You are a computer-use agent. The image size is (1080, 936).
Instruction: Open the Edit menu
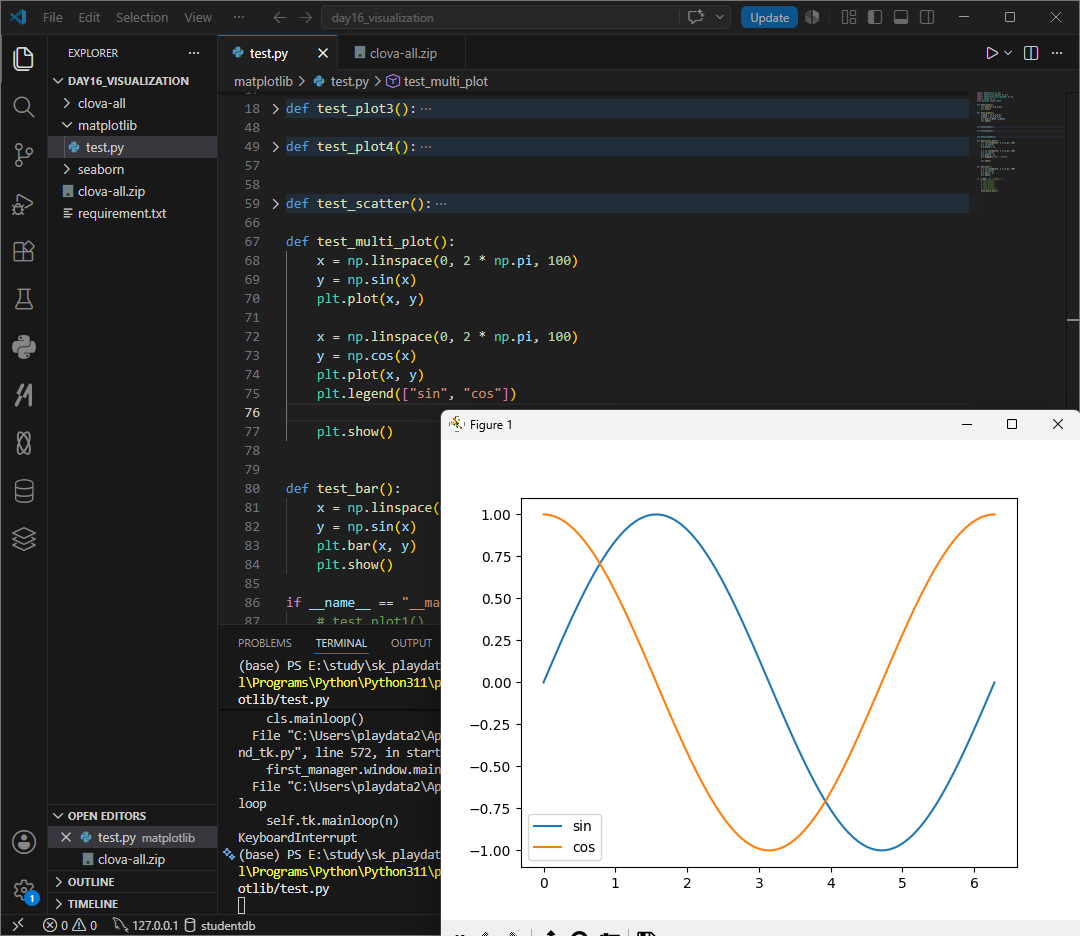[89, 17]
